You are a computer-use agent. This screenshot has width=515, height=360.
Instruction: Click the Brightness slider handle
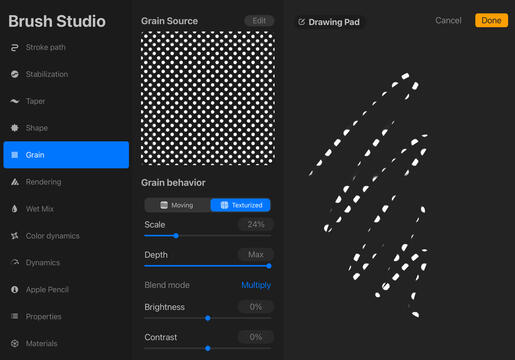click(x=208, y=318)
